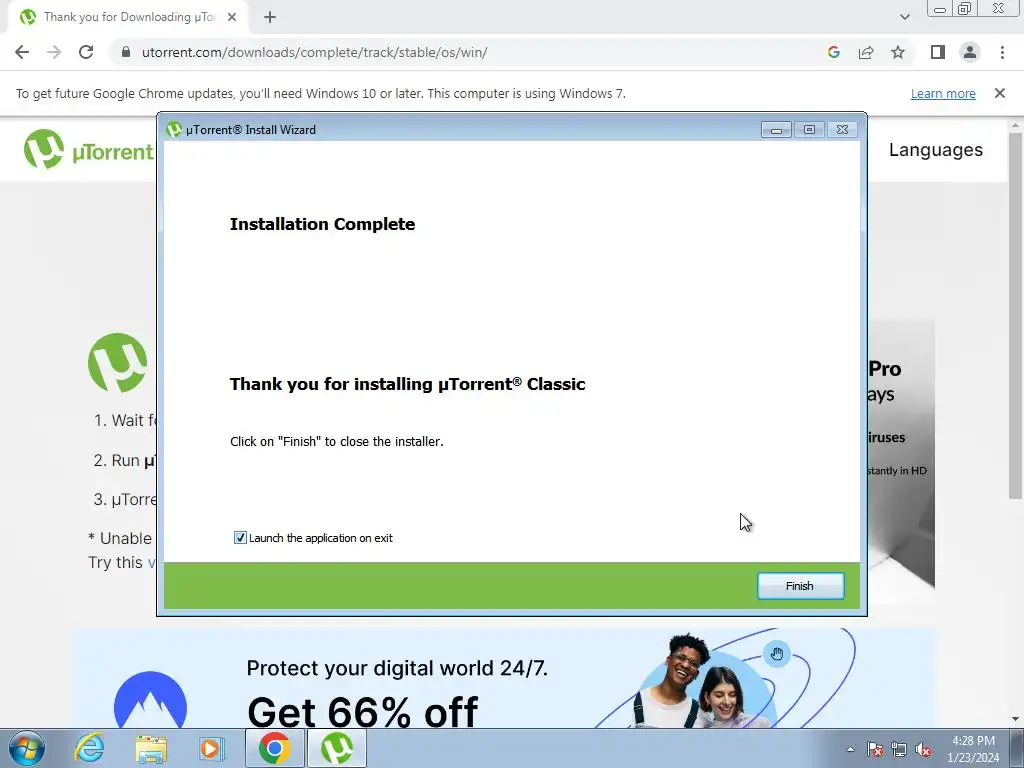Click the network tray icon
Viewport: 1024px width, 768px height.
click(x=899, y=750)
